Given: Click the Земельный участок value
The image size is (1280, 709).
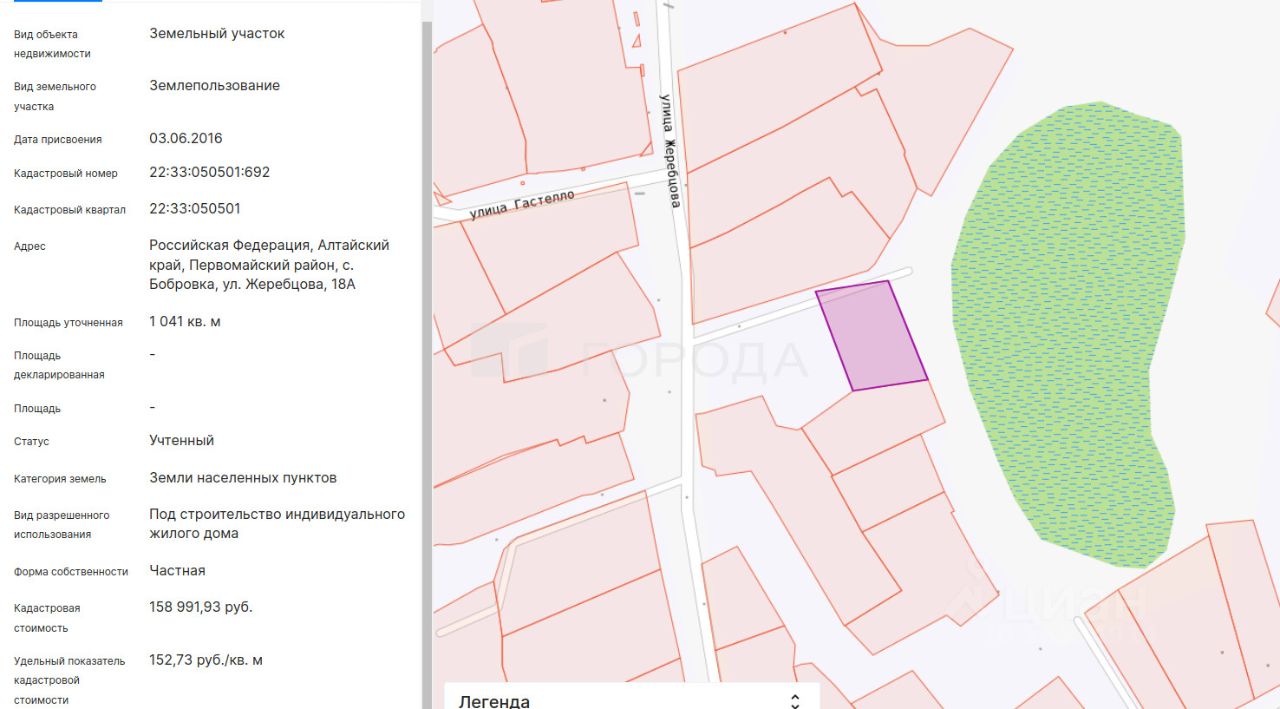Looking at the screenshot, I should pyautogui.click(x=217, y=33).
